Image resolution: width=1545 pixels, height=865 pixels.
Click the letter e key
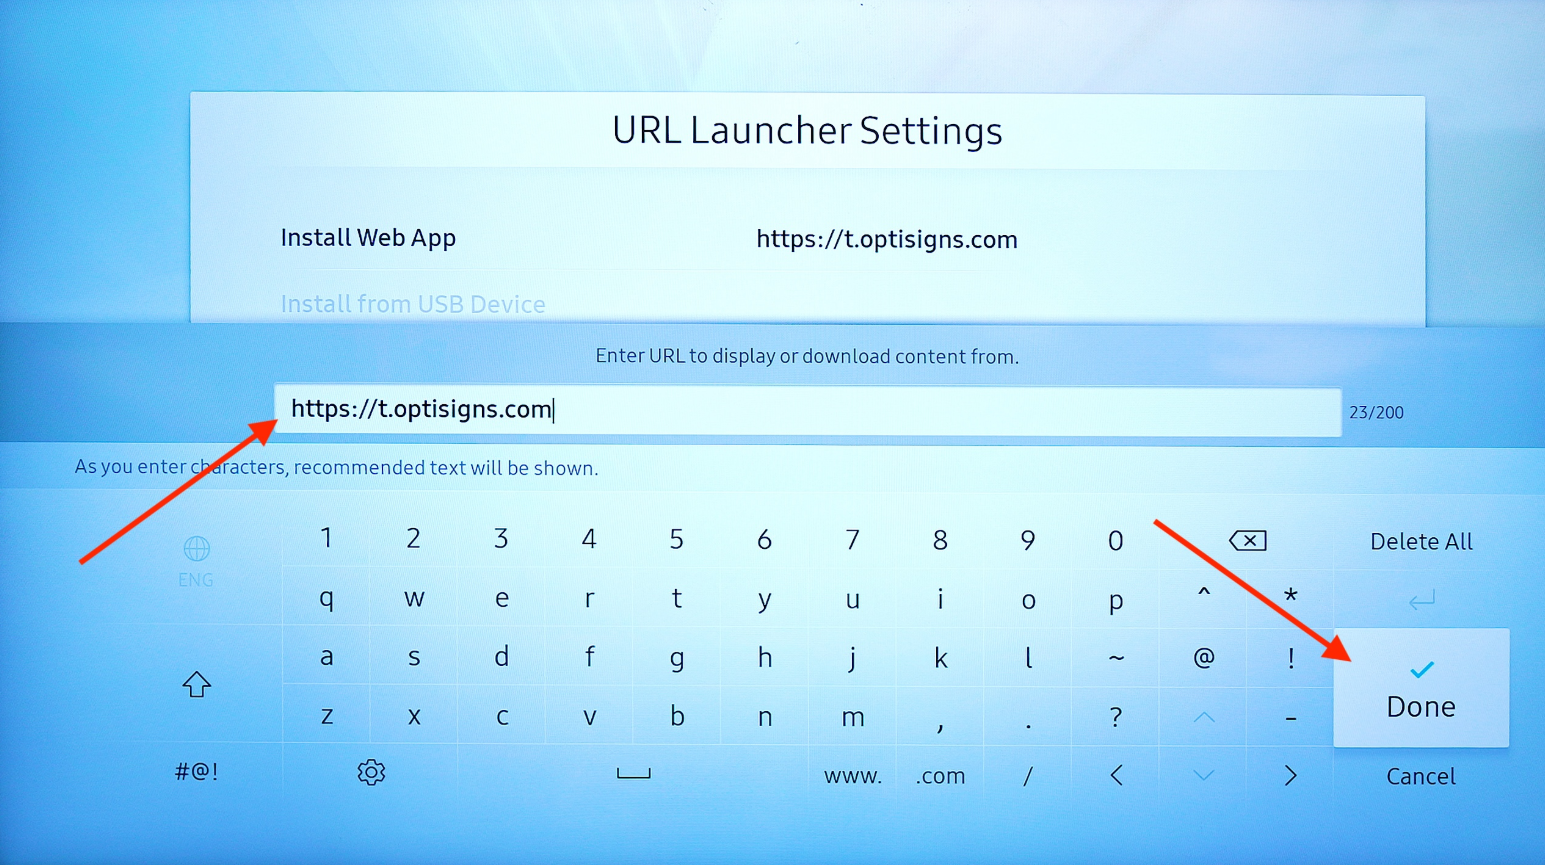pyautogui.click(x=502, y=599)
